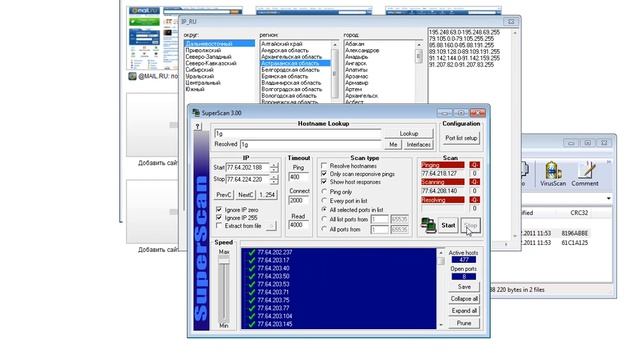Image resolution: width=640 pixels, height=360 pixels.
Task: Uncheck Ignore IP 255
Action: [x=219, y=218]
